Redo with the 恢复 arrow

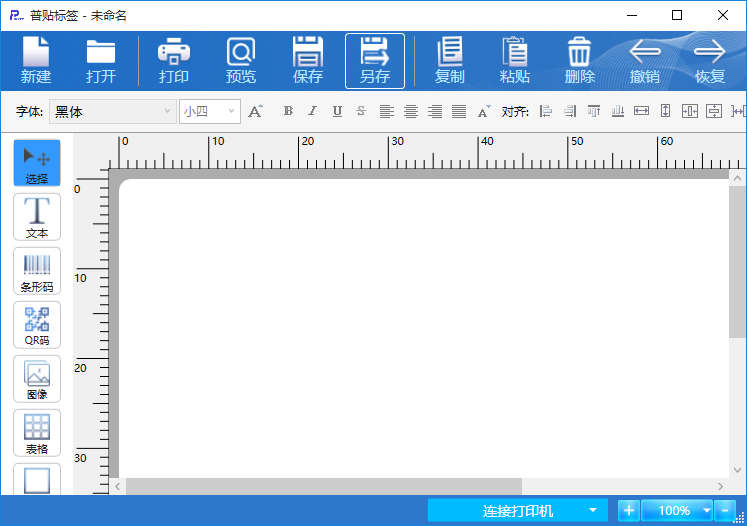[710, 61]
